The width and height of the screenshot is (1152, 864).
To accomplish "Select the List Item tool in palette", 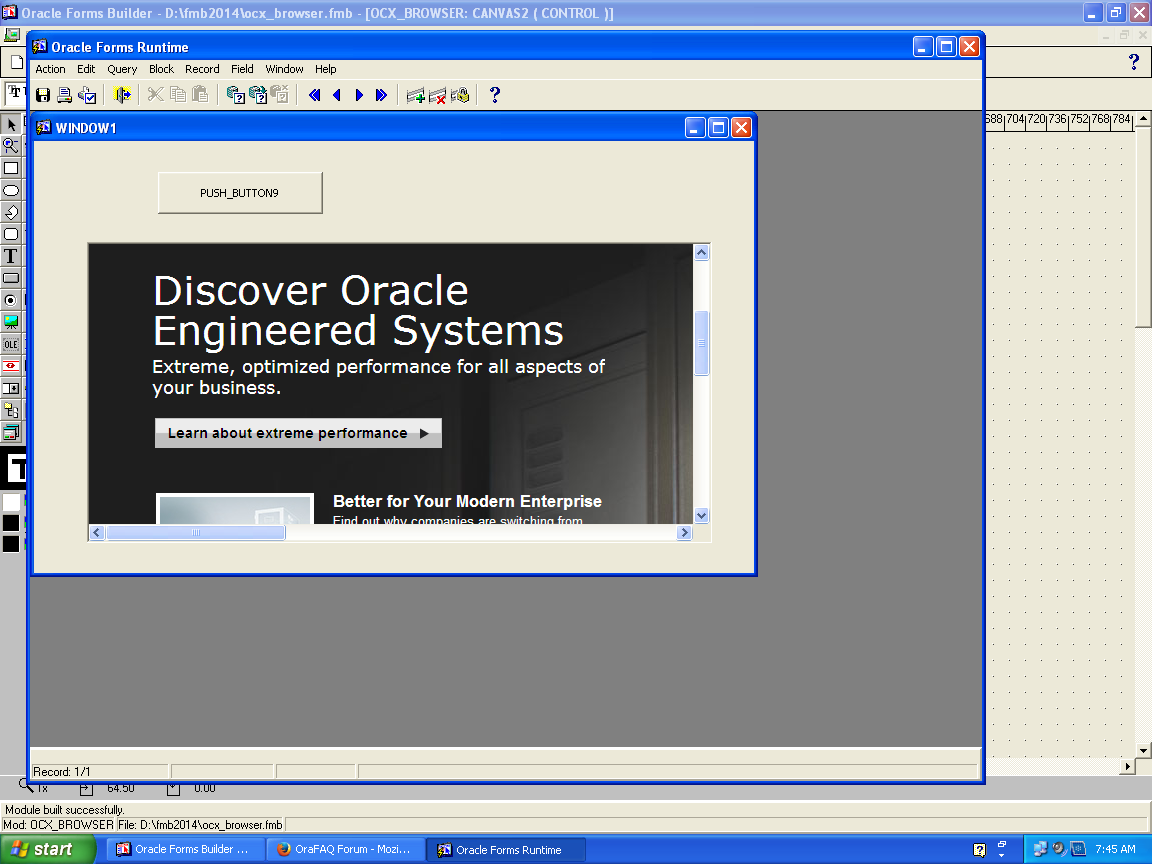I will pyautogui.click(x=11, y=388).
